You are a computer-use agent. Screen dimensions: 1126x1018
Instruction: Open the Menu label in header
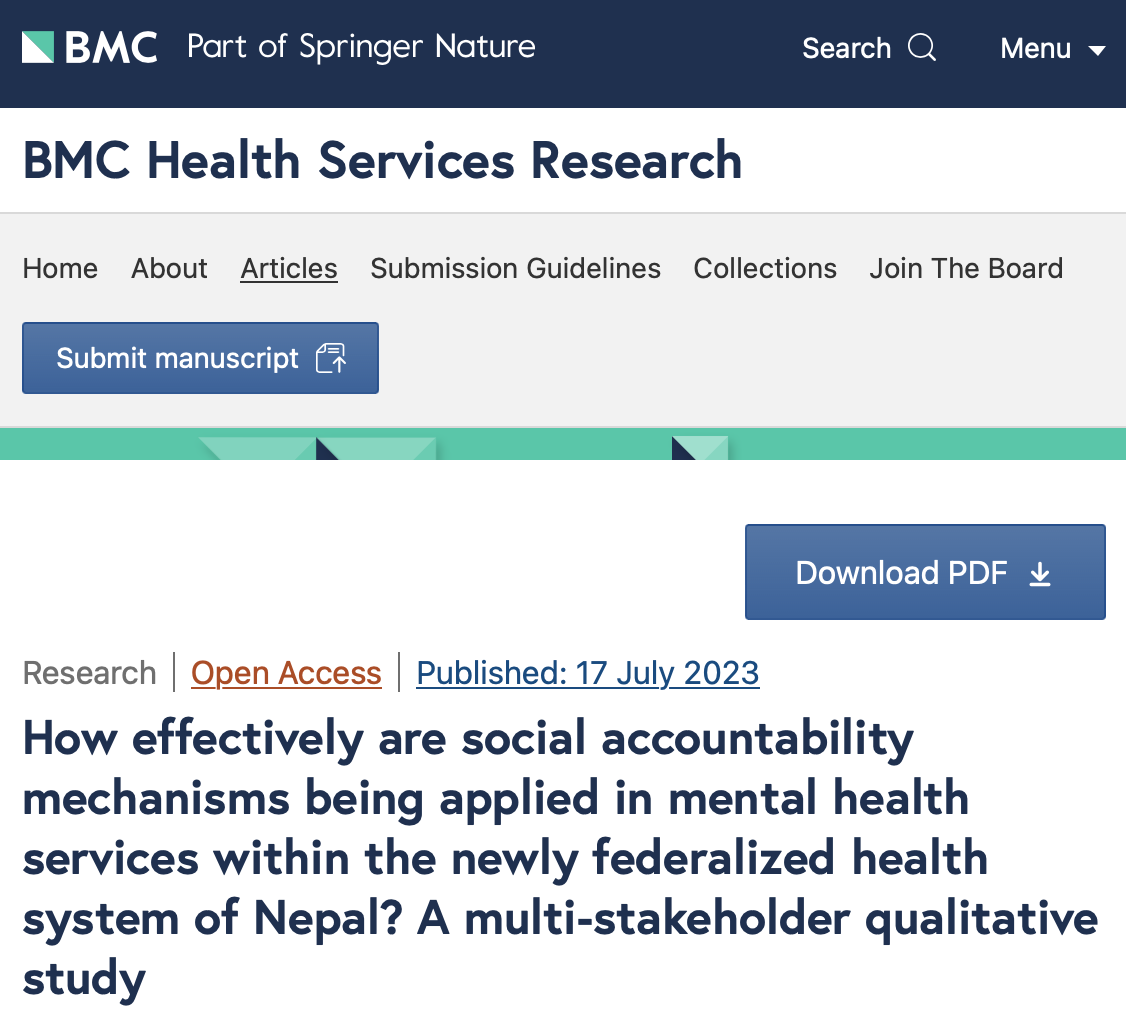tap(1036, 48)
